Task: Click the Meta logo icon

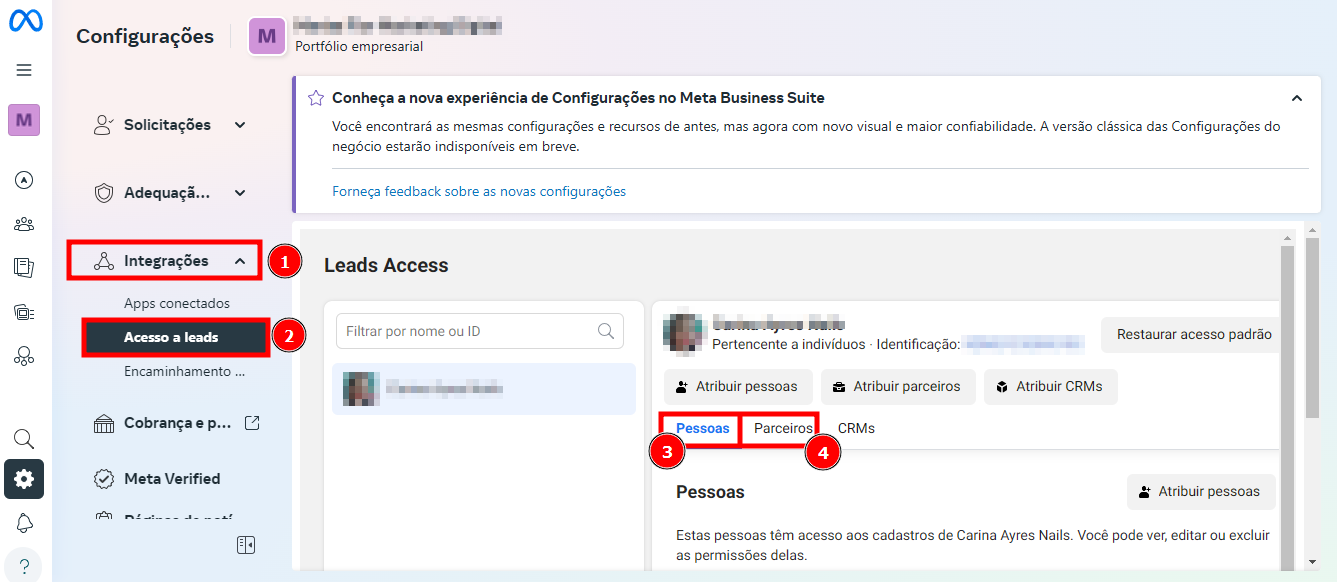Action: pos(24,22)
